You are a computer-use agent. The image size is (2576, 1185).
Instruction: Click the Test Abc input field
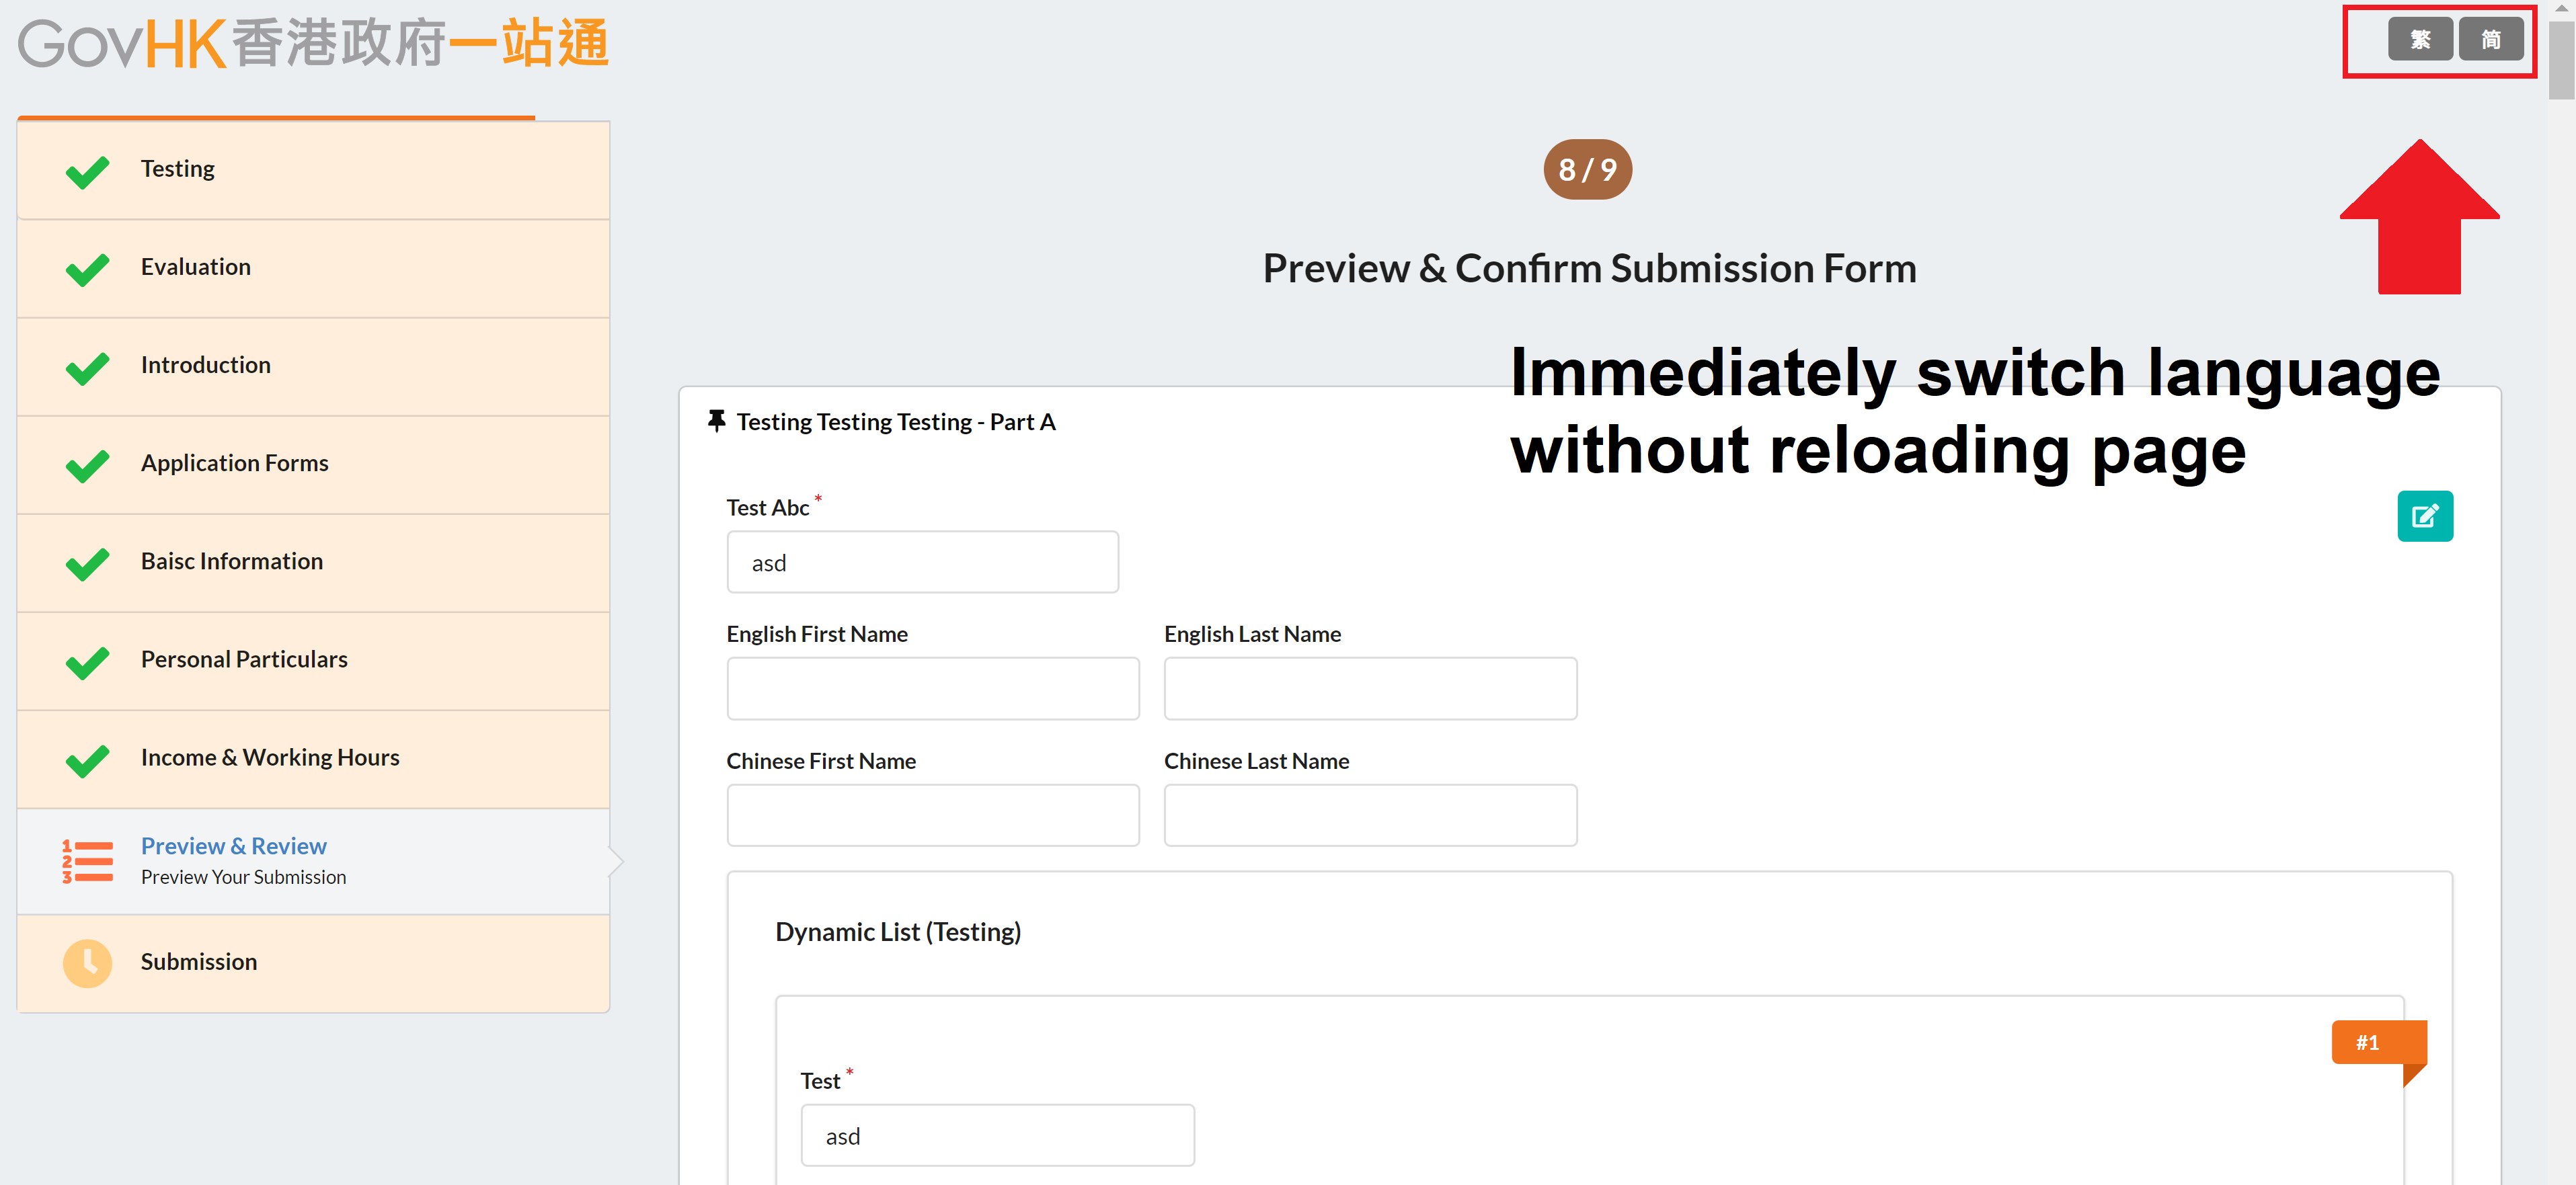coord(922,562)
